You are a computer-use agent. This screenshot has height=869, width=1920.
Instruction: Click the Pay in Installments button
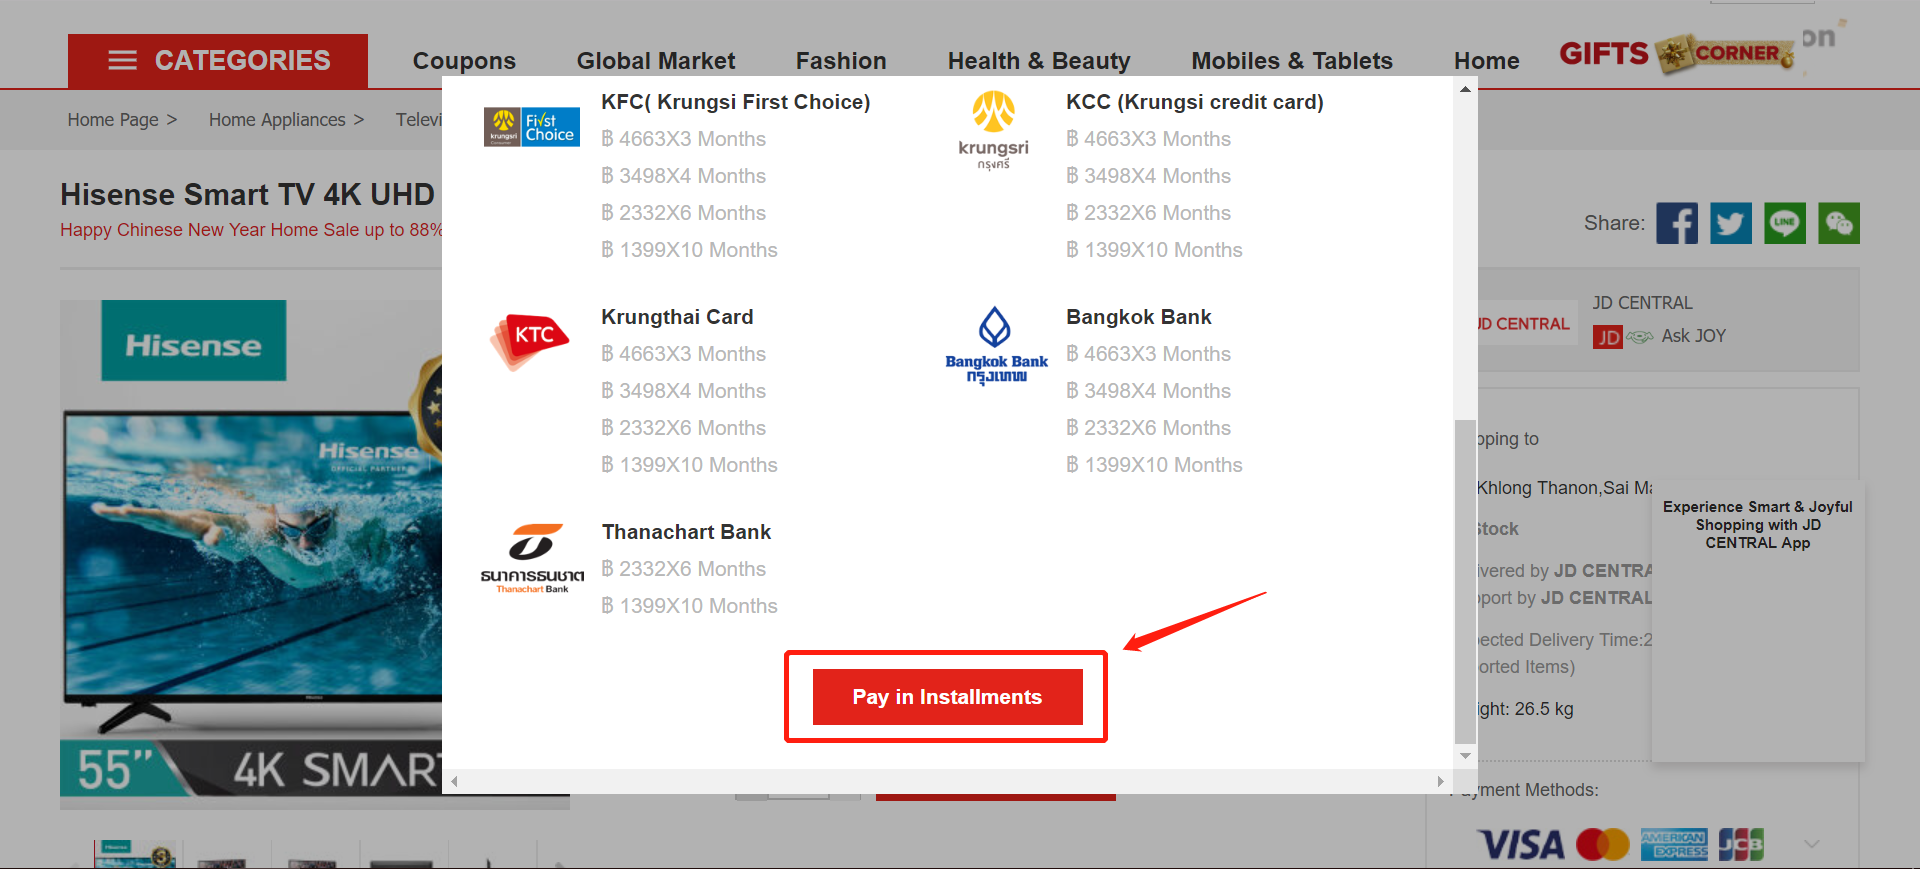pos(947,697)
